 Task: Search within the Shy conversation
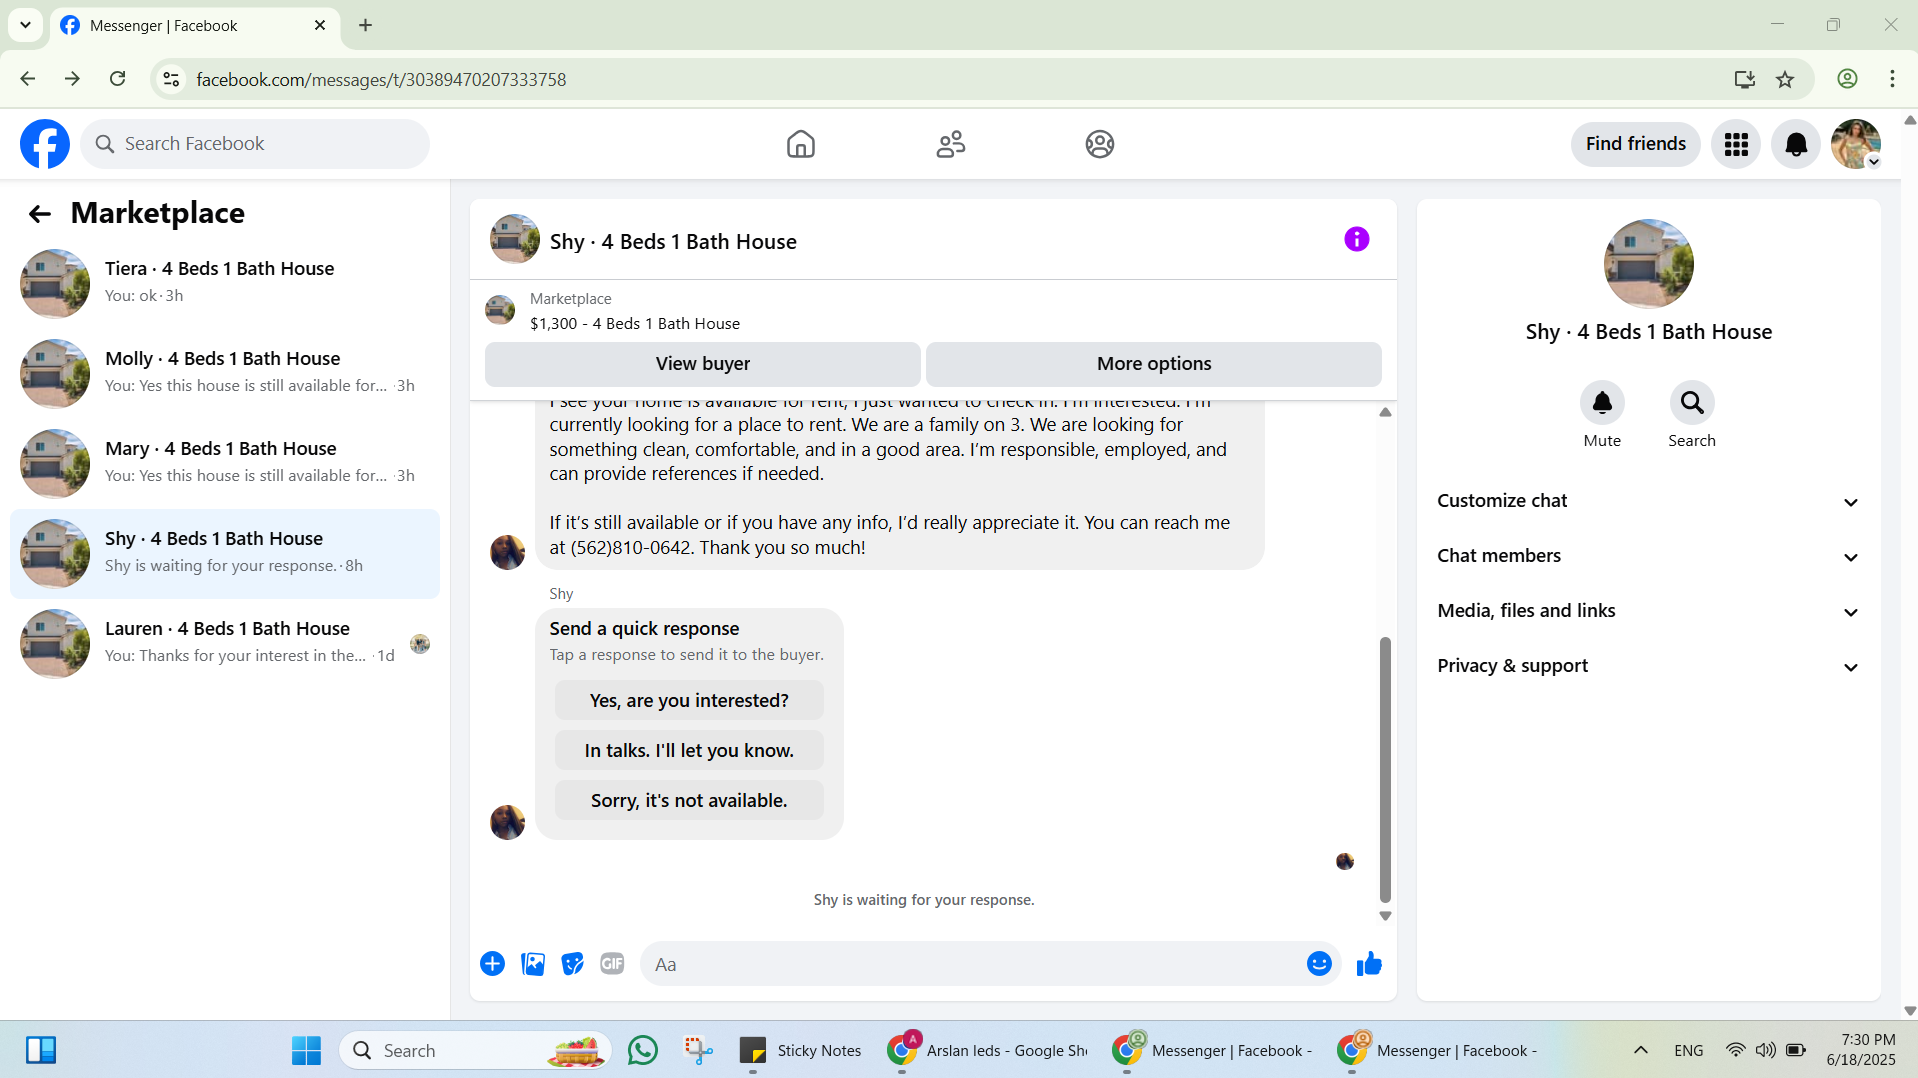pos(1692,403)
